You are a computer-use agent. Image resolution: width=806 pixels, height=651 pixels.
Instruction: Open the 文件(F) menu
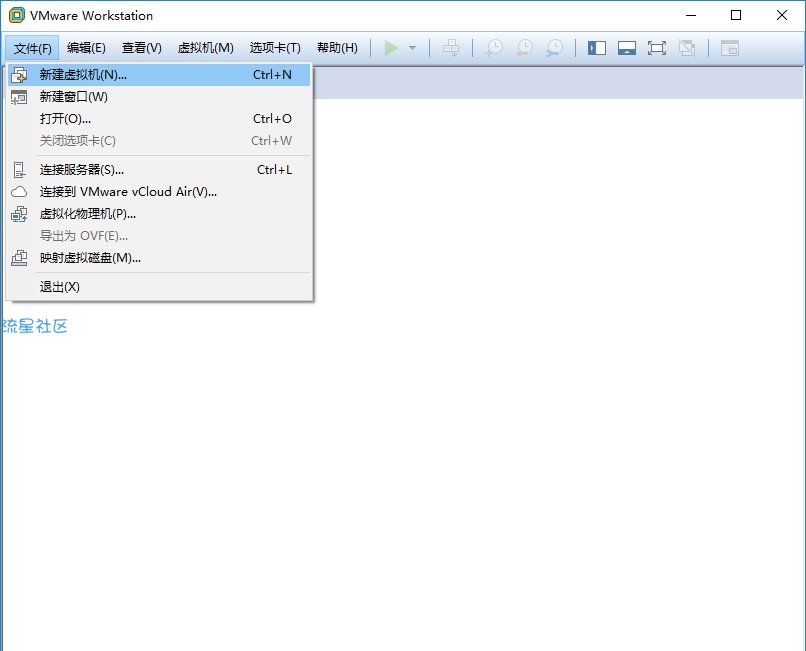(32, 48)
